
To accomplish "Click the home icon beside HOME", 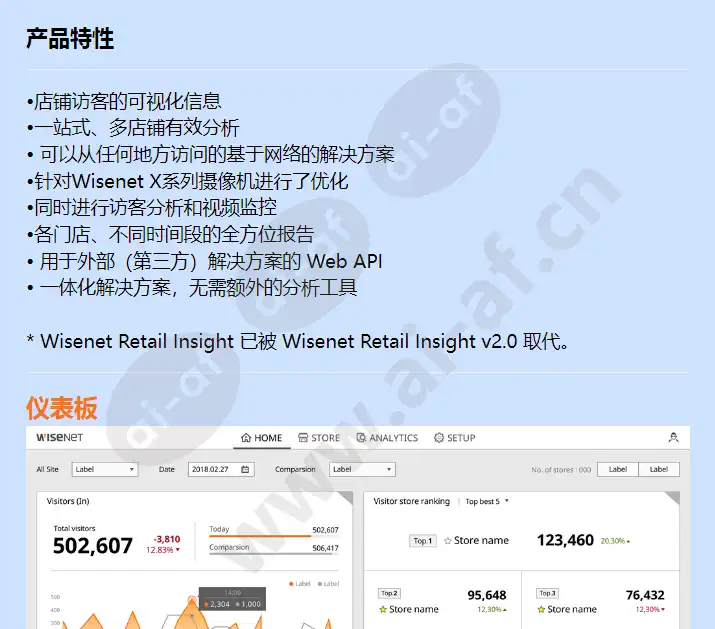I will [x=246, y=438].
